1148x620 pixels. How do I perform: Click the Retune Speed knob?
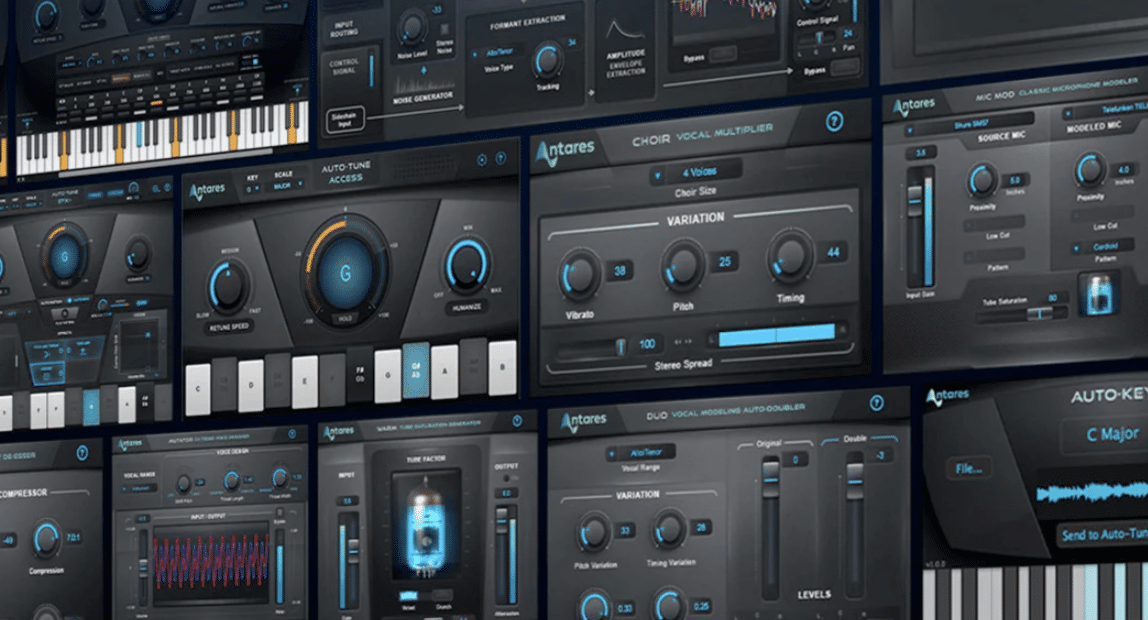tap(228, 286)
